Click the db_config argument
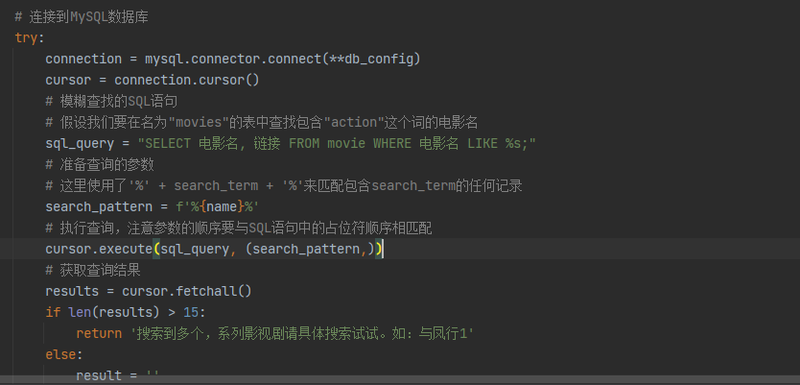 [379, 59]
